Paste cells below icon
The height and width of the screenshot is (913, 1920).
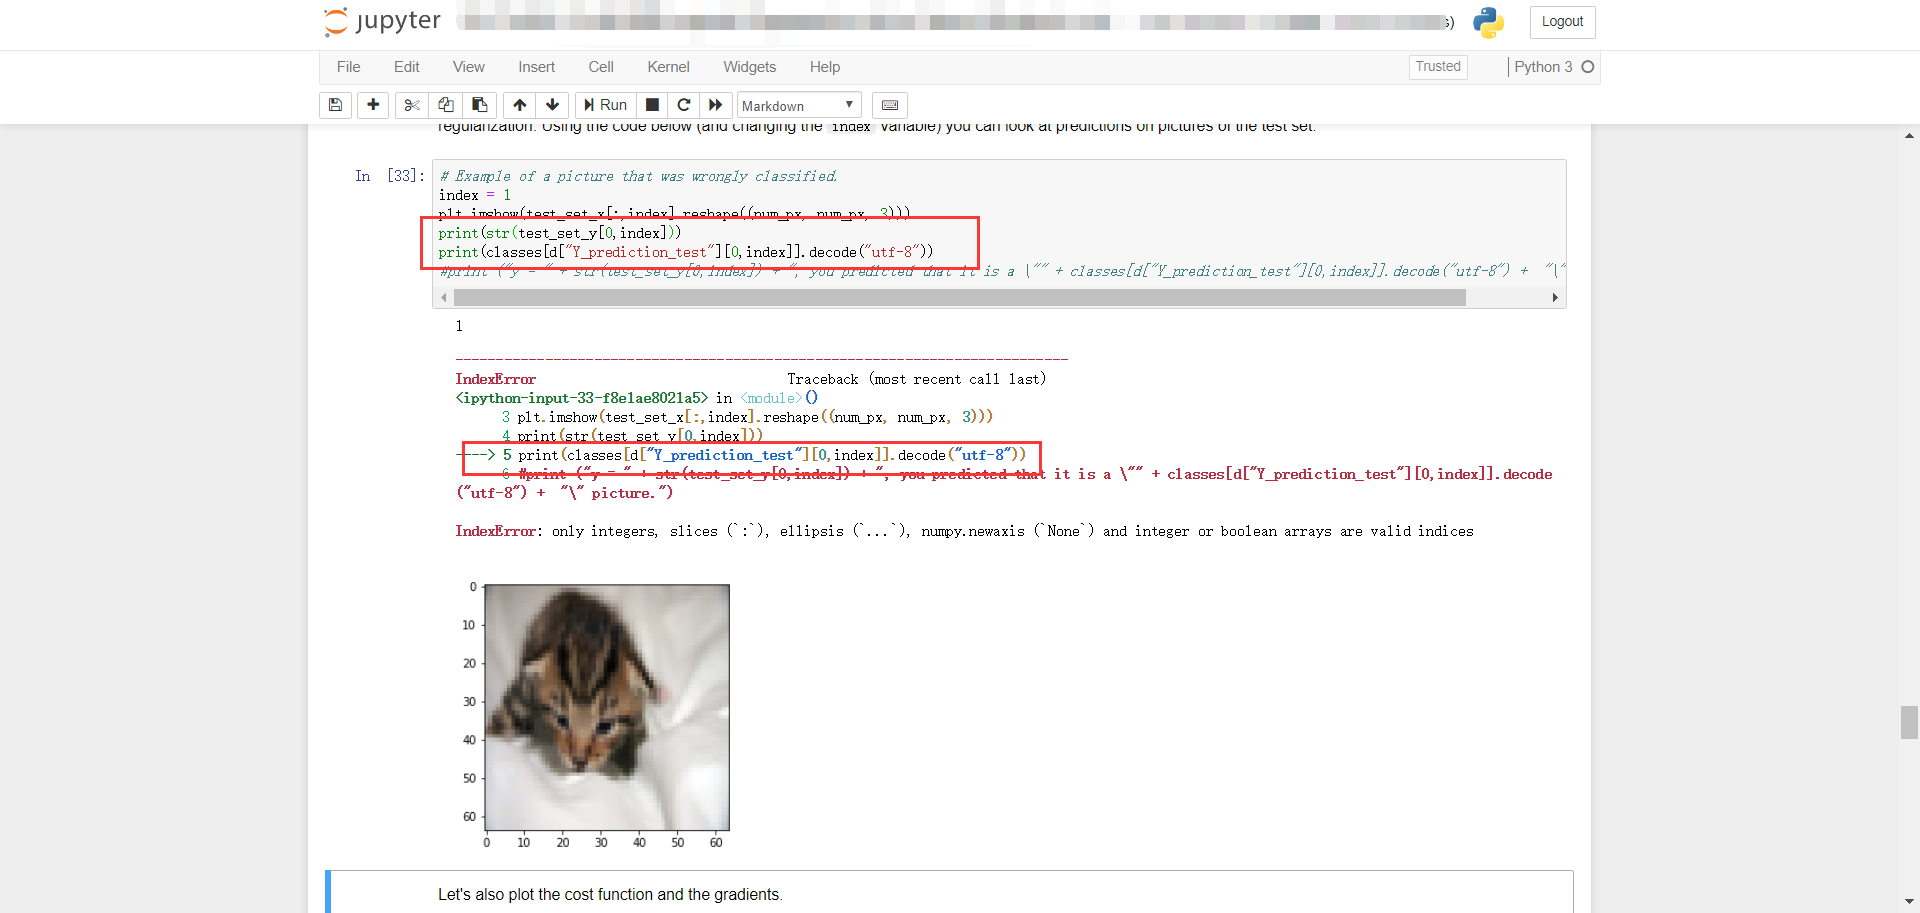click(x=480, y=105)
